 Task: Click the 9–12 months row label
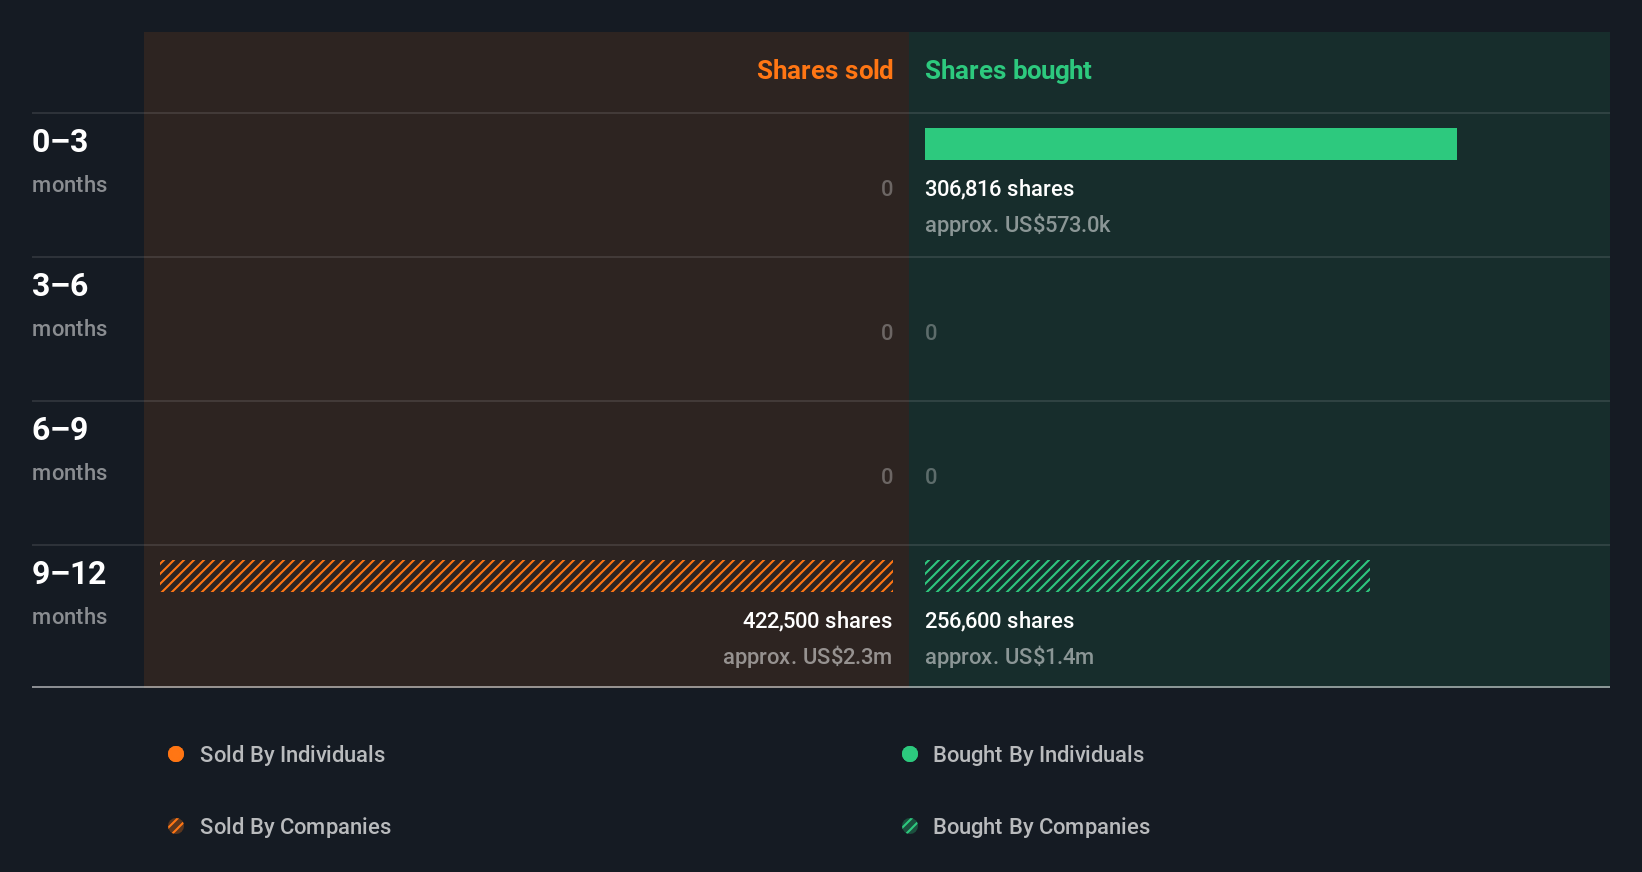69,593
